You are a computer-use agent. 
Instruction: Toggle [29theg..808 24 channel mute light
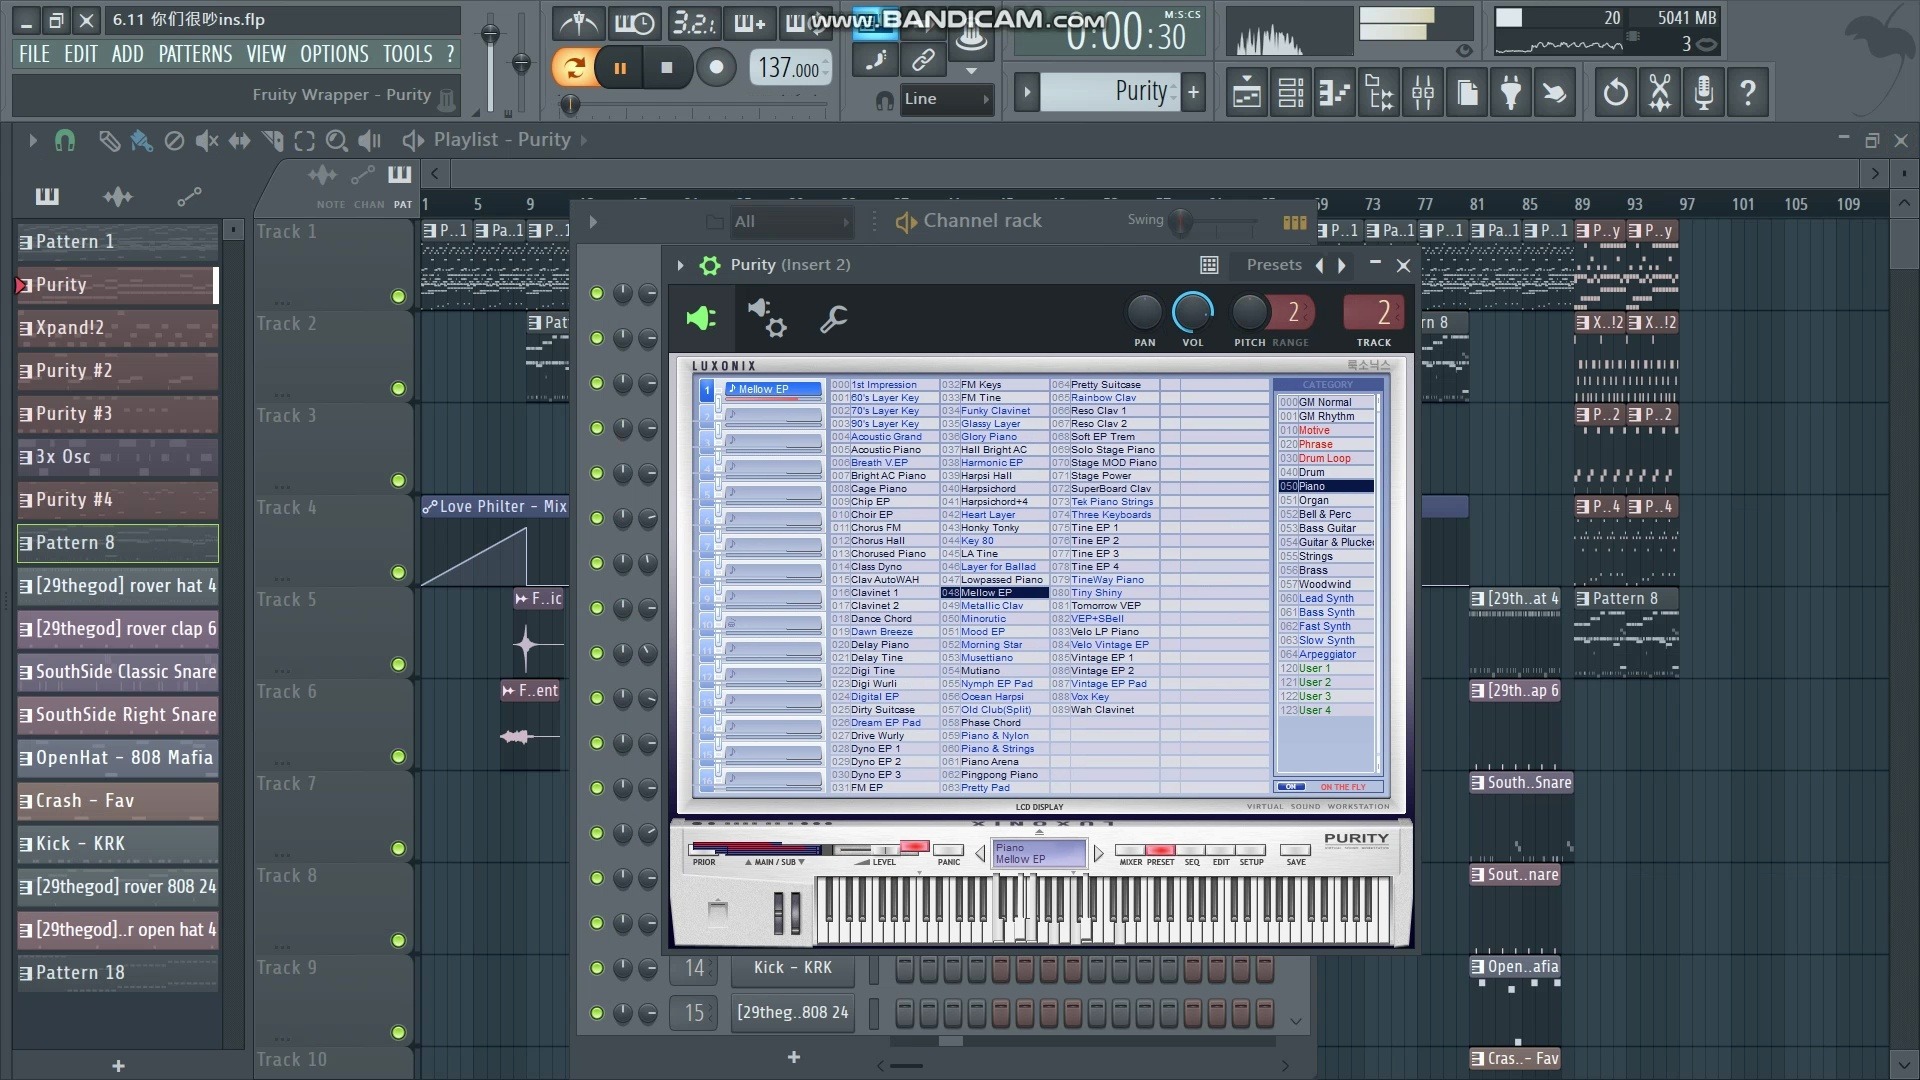point(597,1013)
